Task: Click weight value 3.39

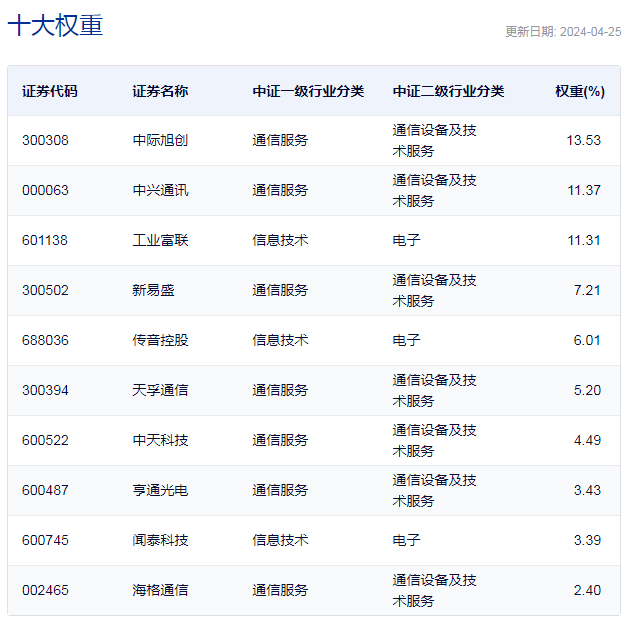Action: coord(587,541)
